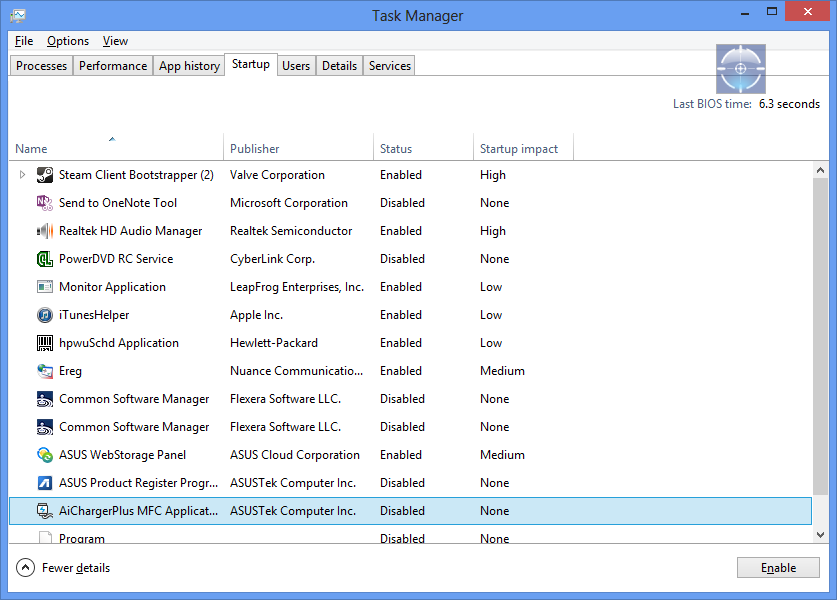Click the 'Realtek Semiconductor' publisher cell

tap(291, 231)
